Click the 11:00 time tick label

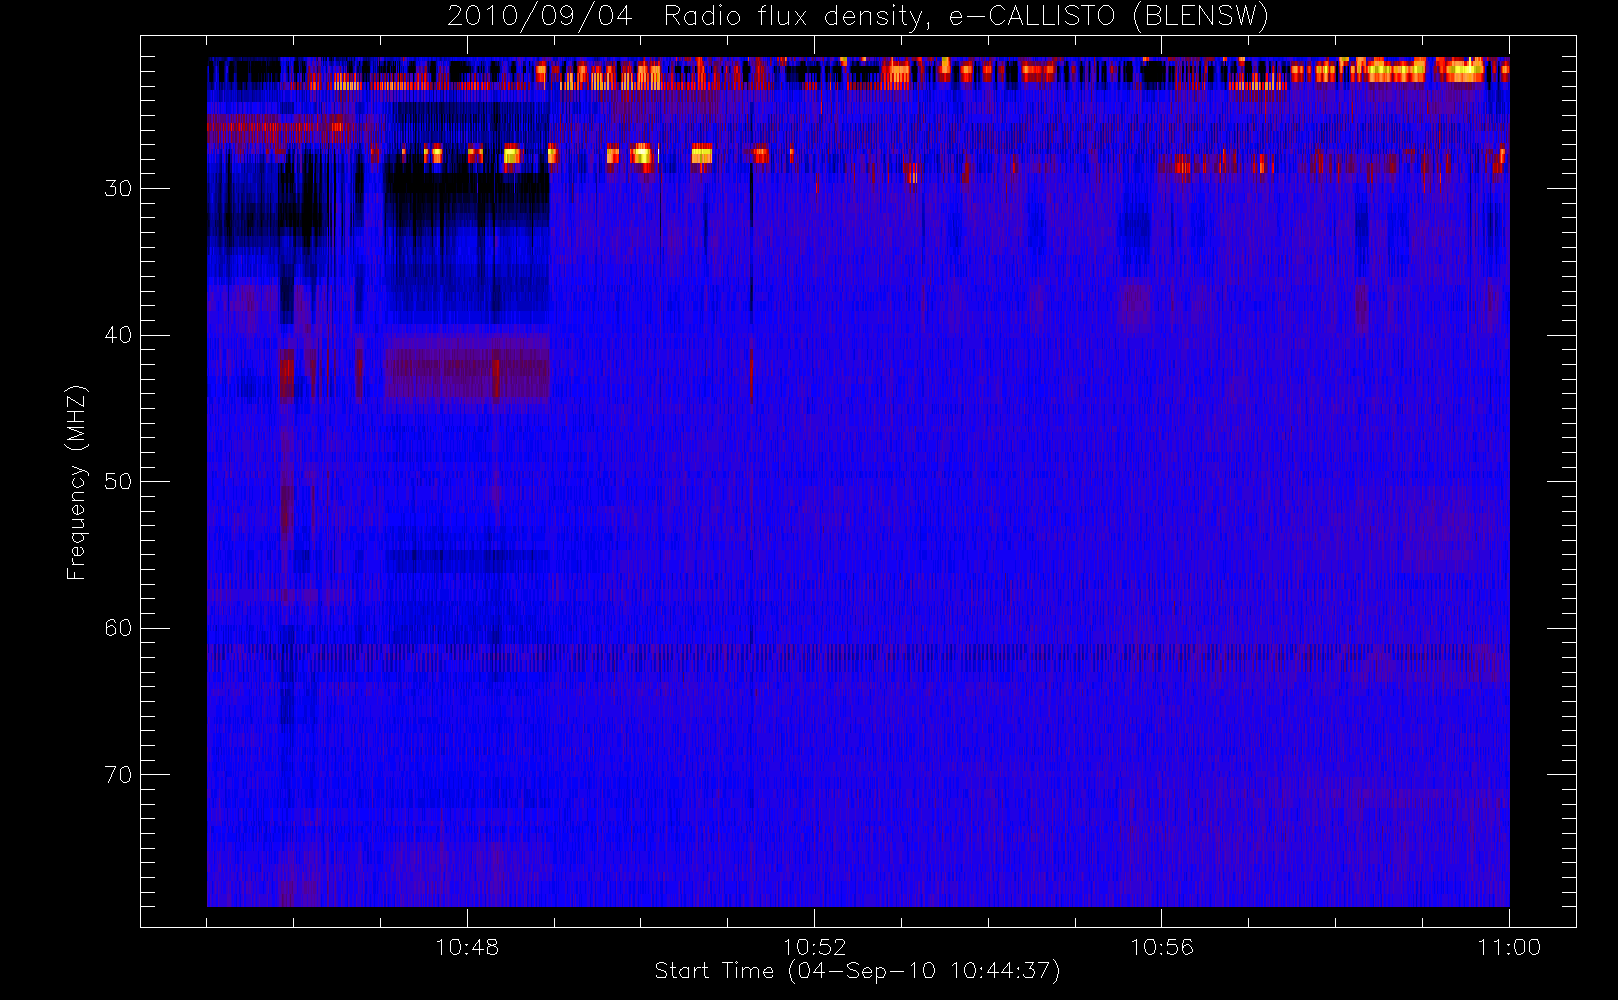[1508, 947]
